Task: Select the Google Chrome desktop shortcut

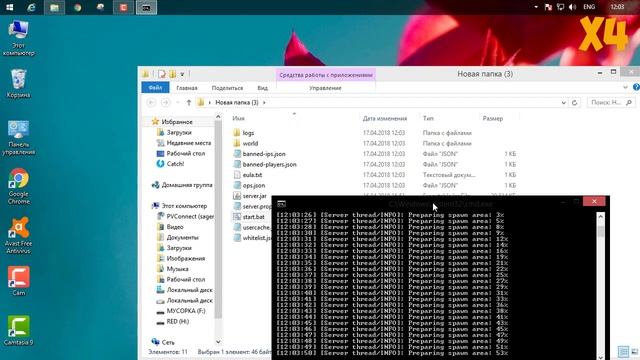Action: coord(18,186)
